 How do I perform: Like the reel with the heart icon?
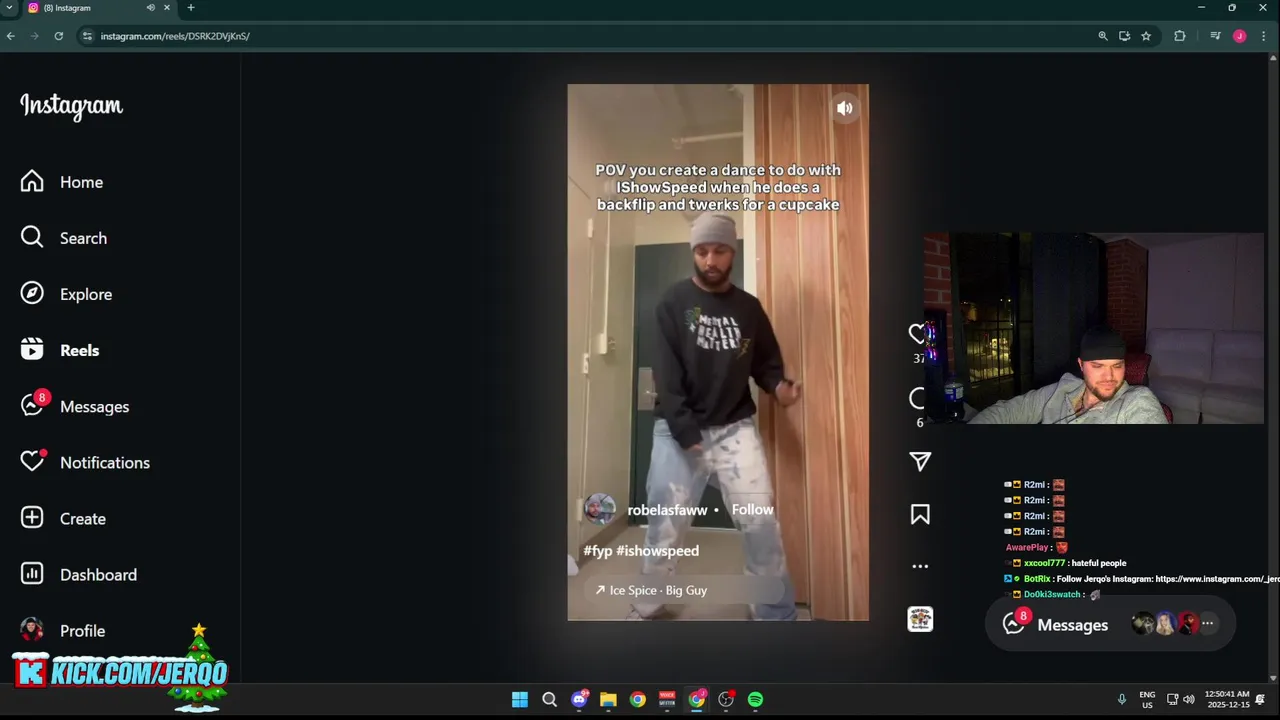[x=917, y=334]
